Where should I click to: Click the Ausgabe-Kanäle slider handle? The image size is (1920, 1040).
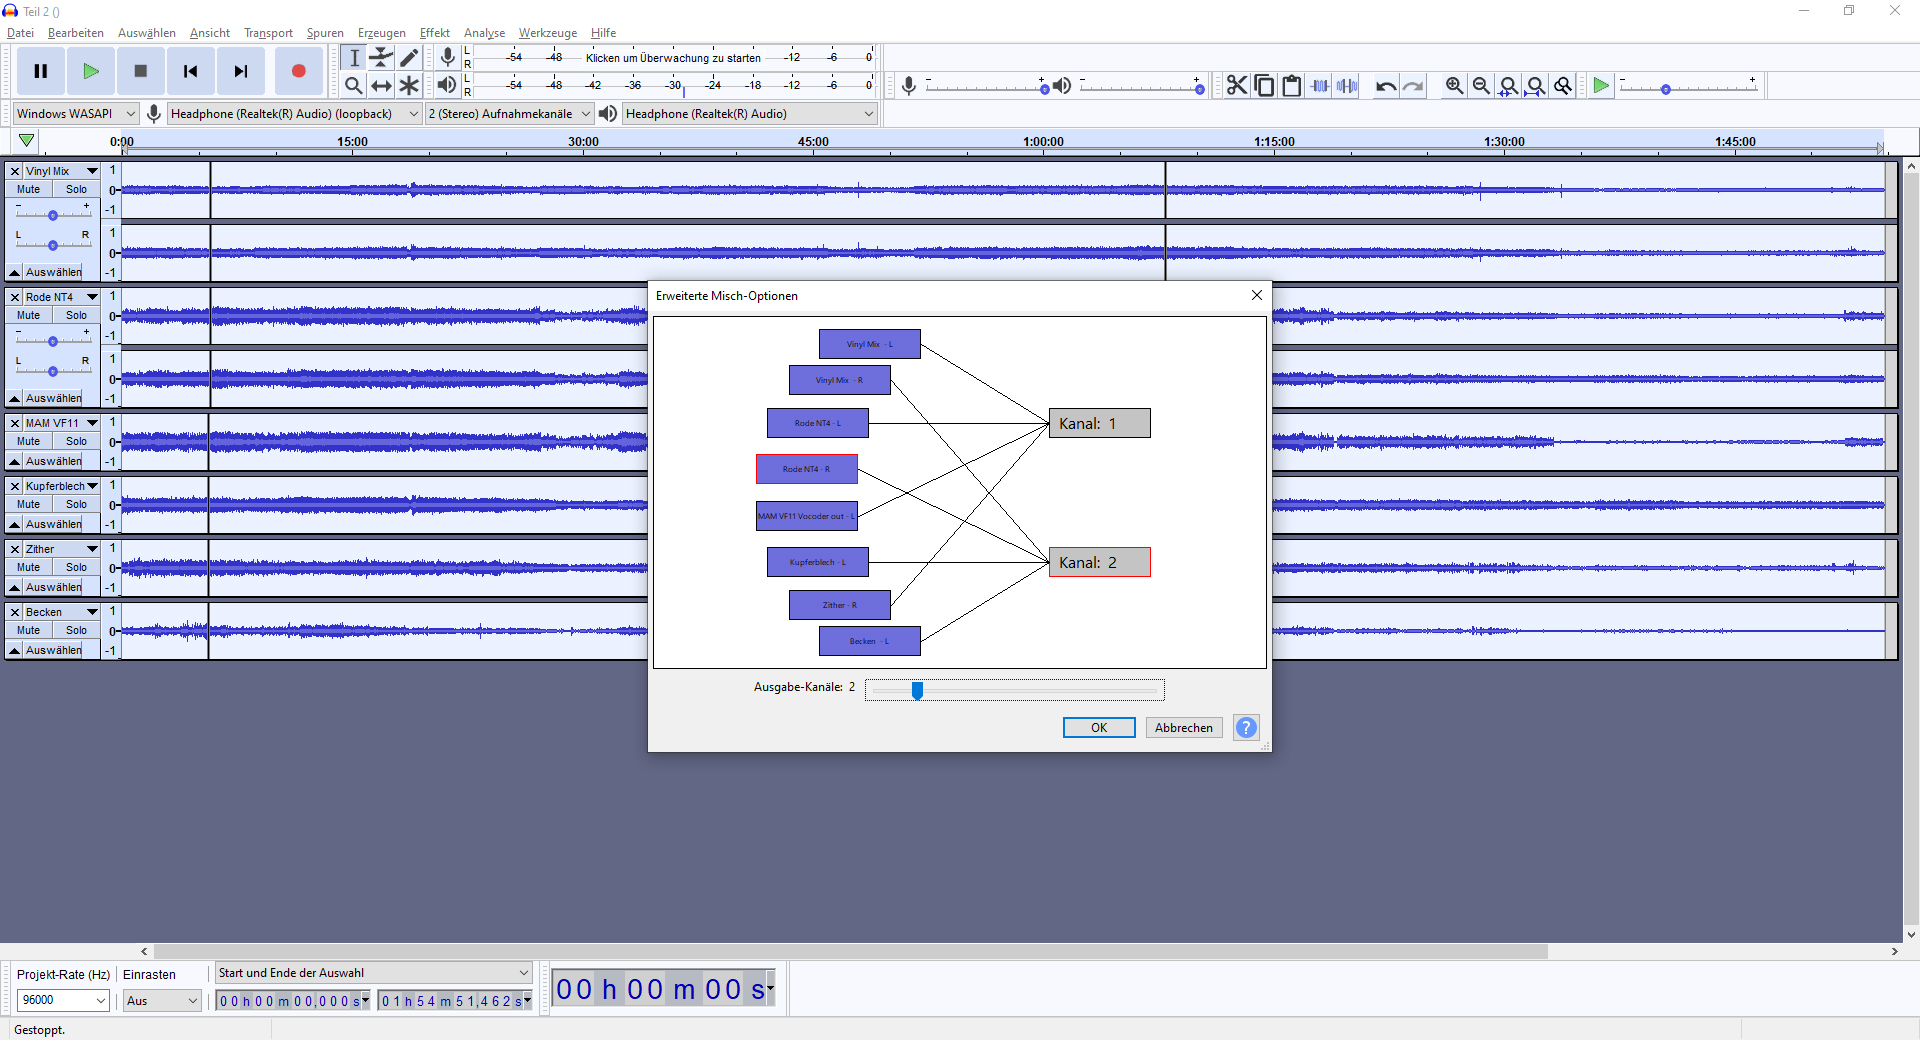tap(917, 690)
